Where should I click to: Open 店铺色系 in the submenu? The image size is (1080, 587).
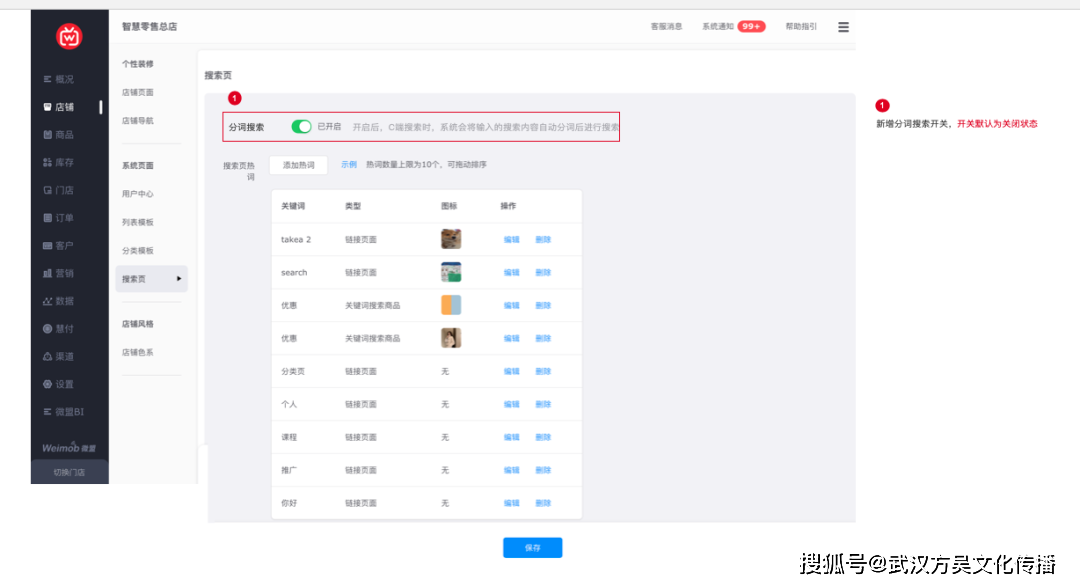(x=138, y=352)
